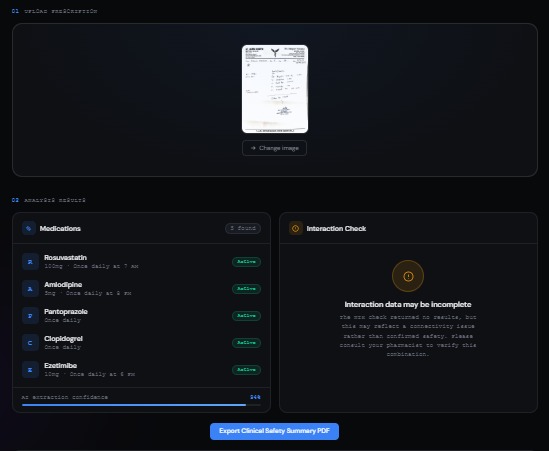The width and height of the screenshot is (549, 451).
Task: Select the Rosuvastatin medication name
Action: point(65,258)
